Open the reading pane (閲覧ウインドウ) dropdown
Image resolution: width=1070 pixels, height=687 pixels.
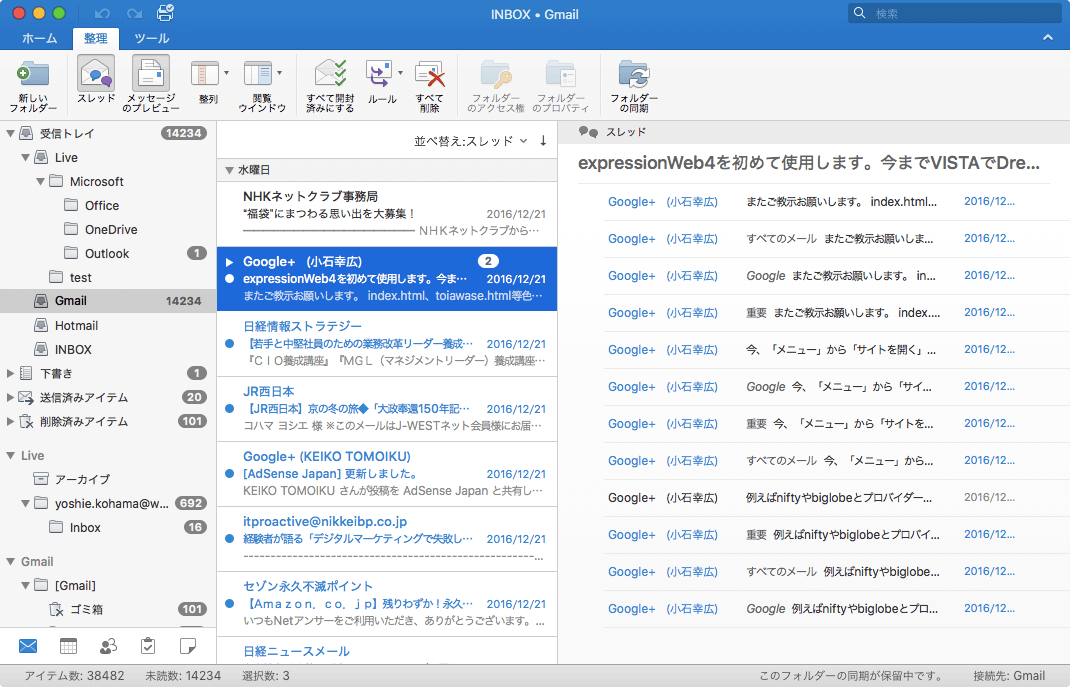tap(279, 73)
